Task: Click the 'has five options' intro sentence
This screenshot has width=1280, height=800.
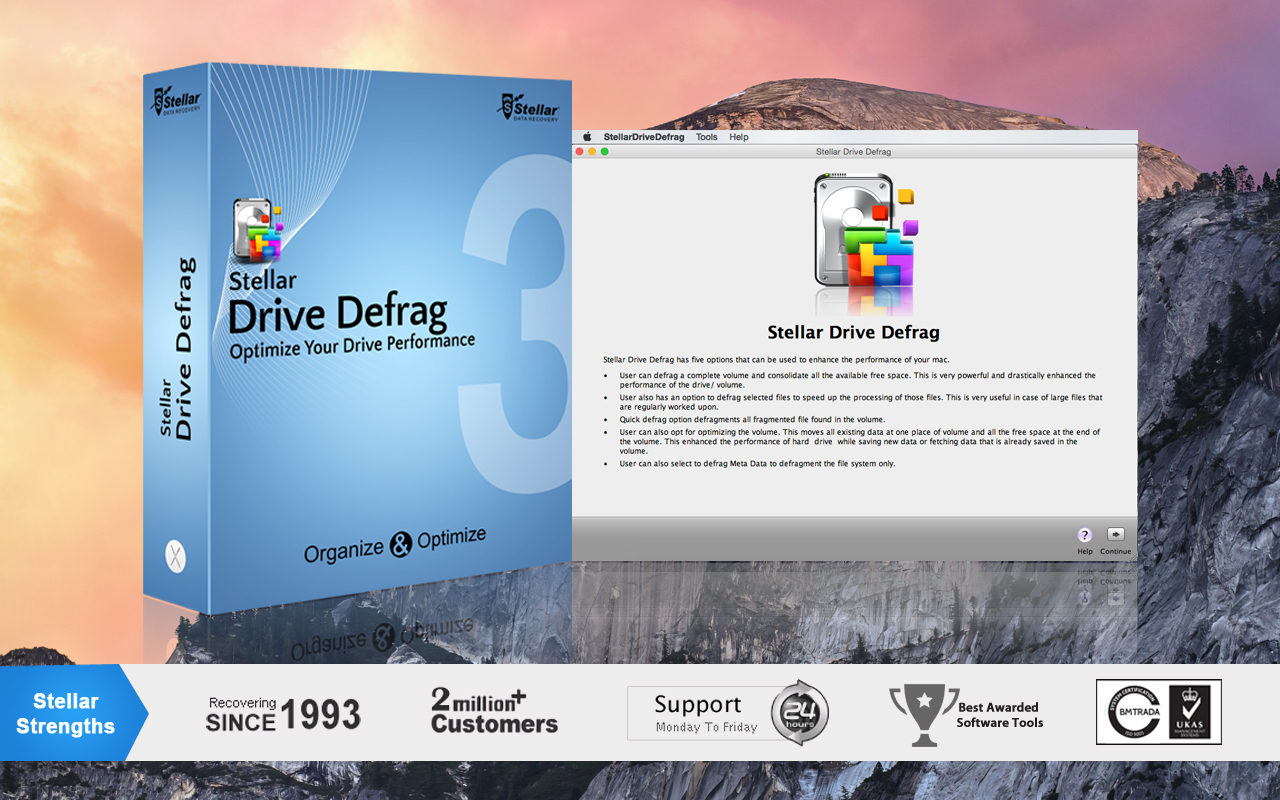Action: pos(776,359)
